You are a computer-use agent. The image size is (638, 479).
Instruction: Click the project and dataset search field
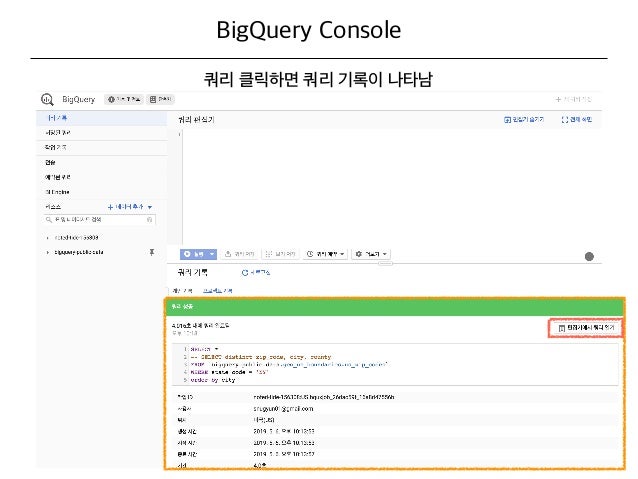pos(100,220)
